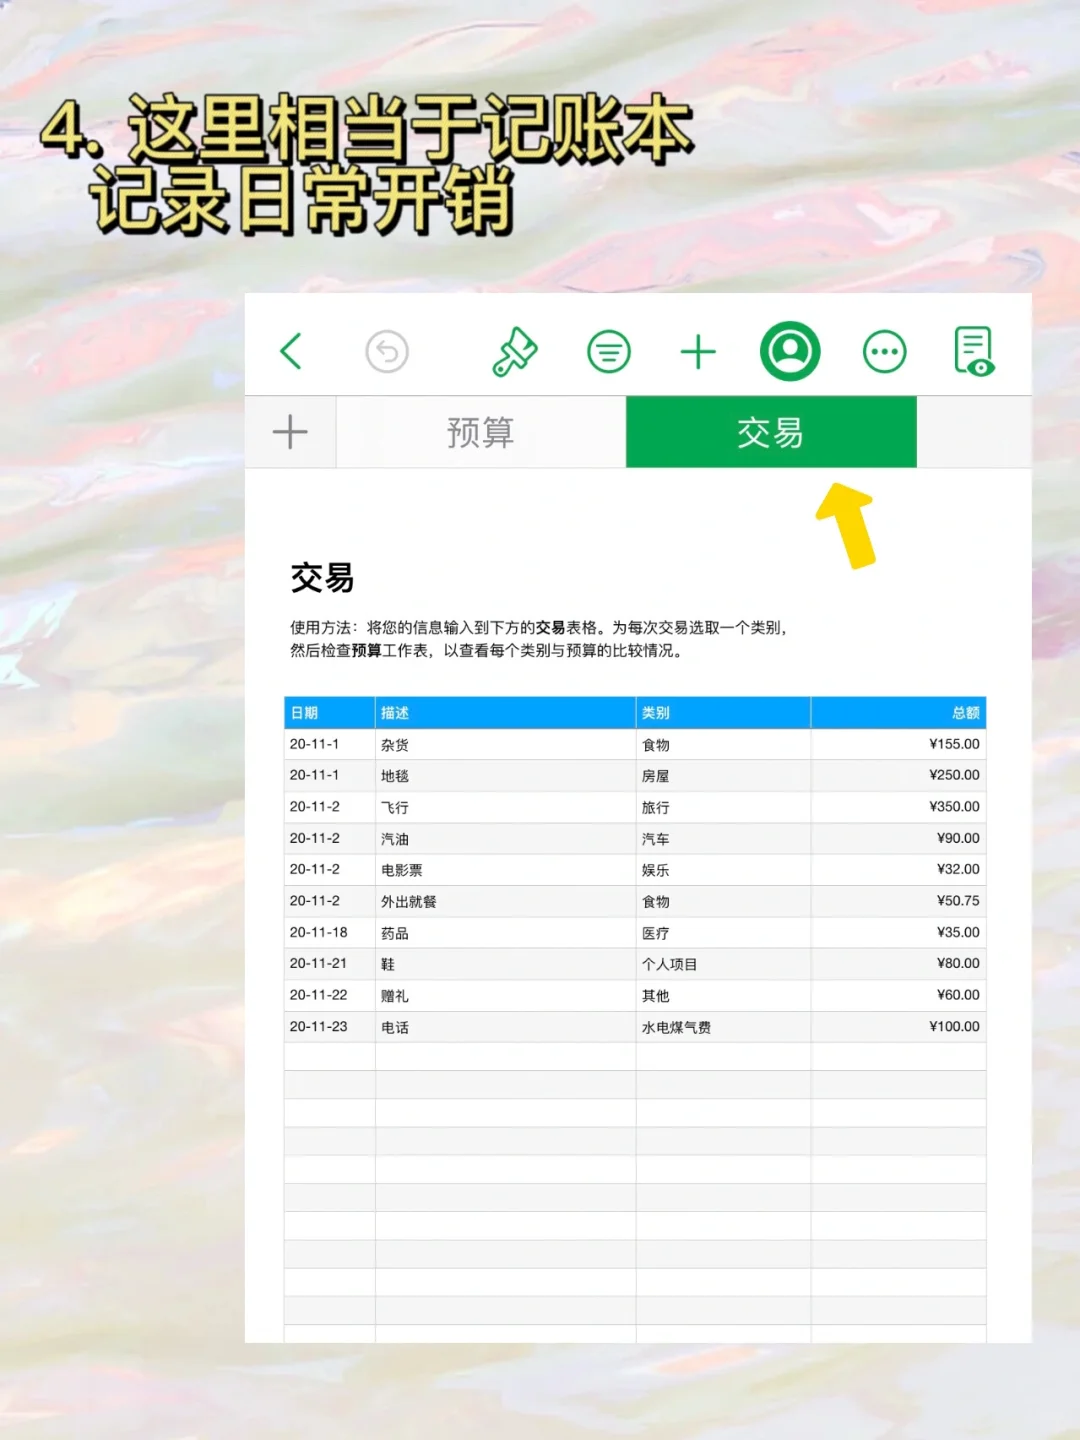Open the Collaboration panel icon

coord(791,351)
